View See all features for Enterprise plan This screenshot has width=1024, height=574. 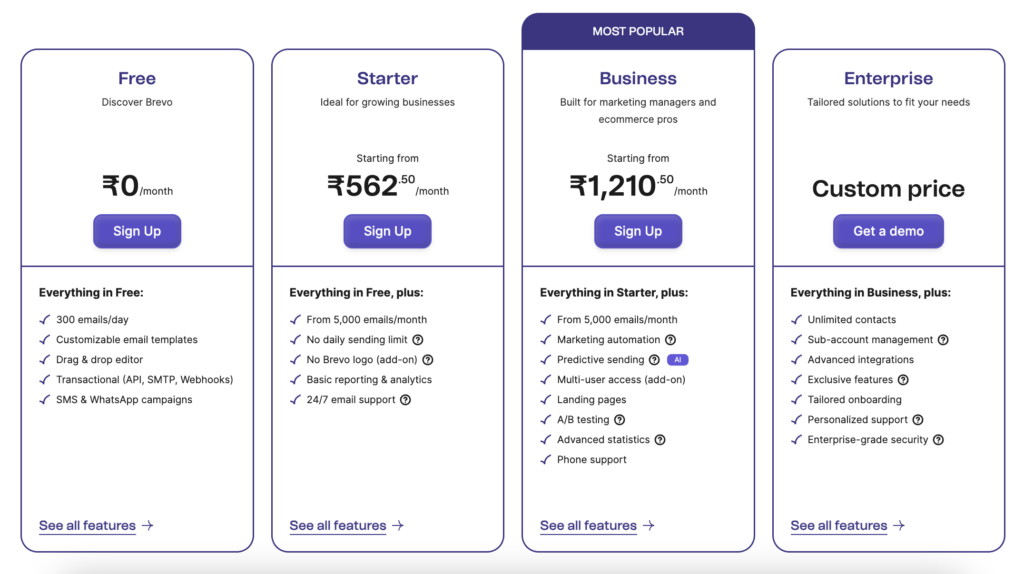point(847,525)
